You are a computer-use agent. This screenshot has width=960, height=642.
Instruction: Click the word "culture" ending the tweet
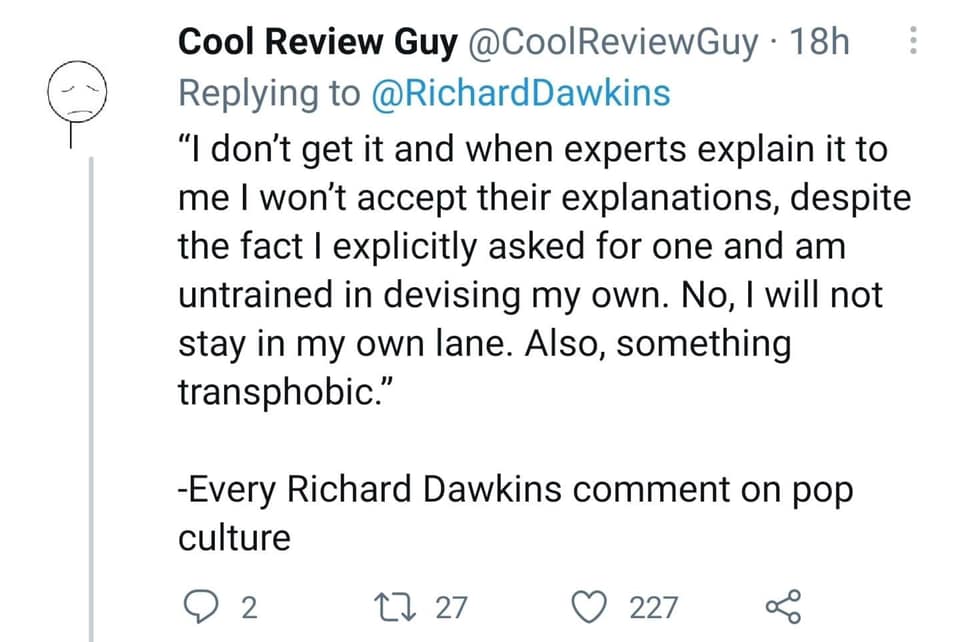(234, 538)
